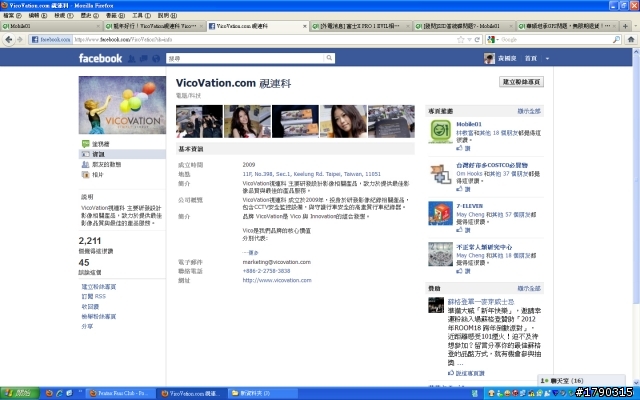The image size is (640, 400).
Task: Switch to first Mobile01 tab
Action: [x=51, y=26]
